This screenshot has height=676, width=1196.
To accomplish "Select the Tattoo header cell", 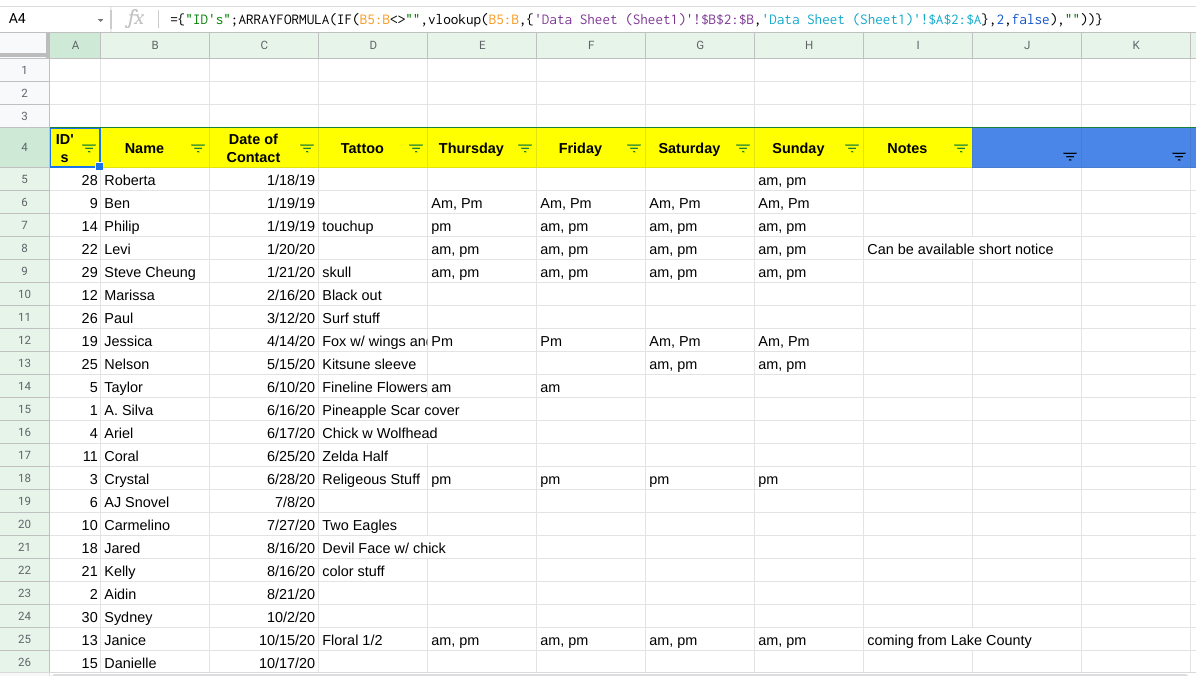I will click(373, 148).
